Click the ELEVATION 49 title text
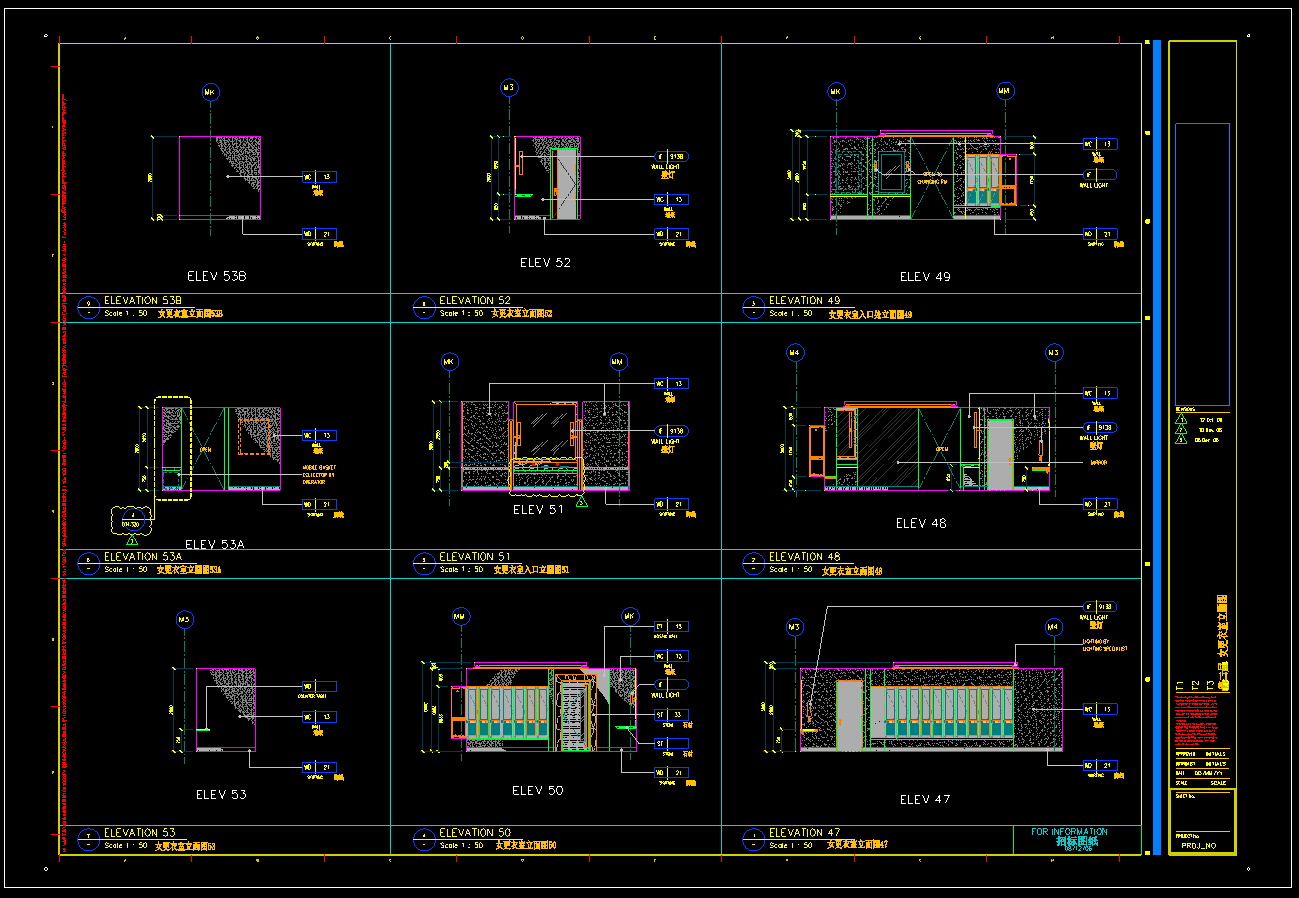Image resolution: width=1299 pixels, height=898 pixels. (x=805, y=300)
